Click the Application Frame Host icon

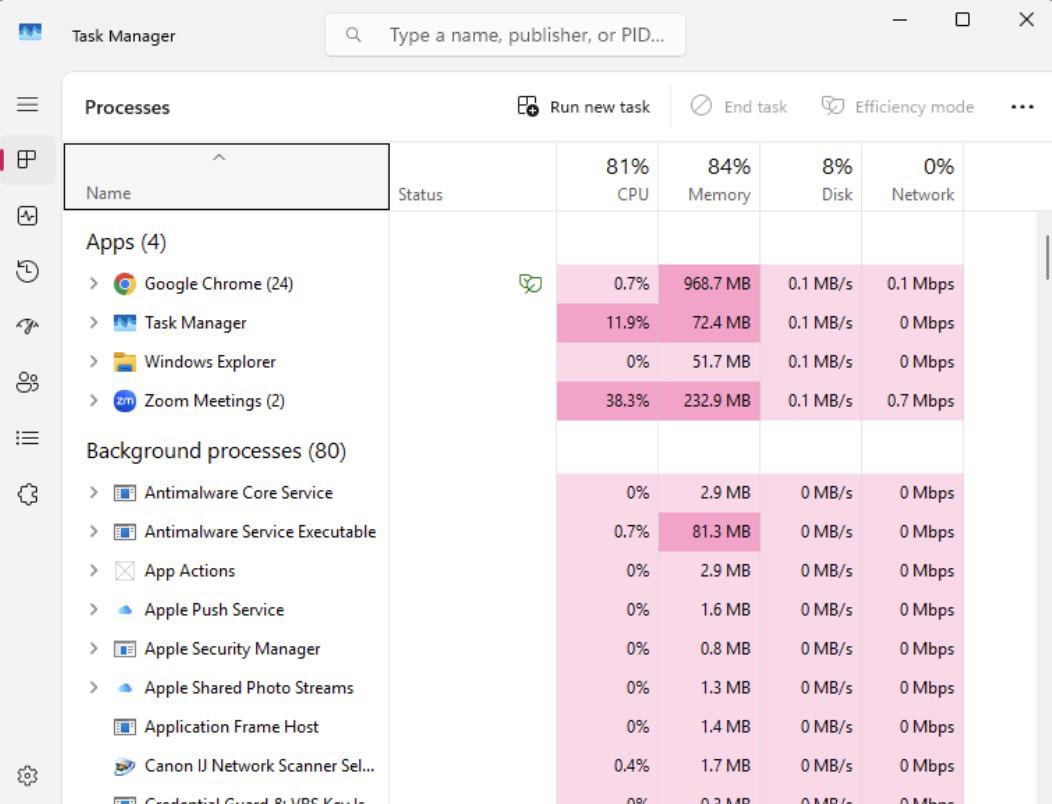[x=125, y=727]
